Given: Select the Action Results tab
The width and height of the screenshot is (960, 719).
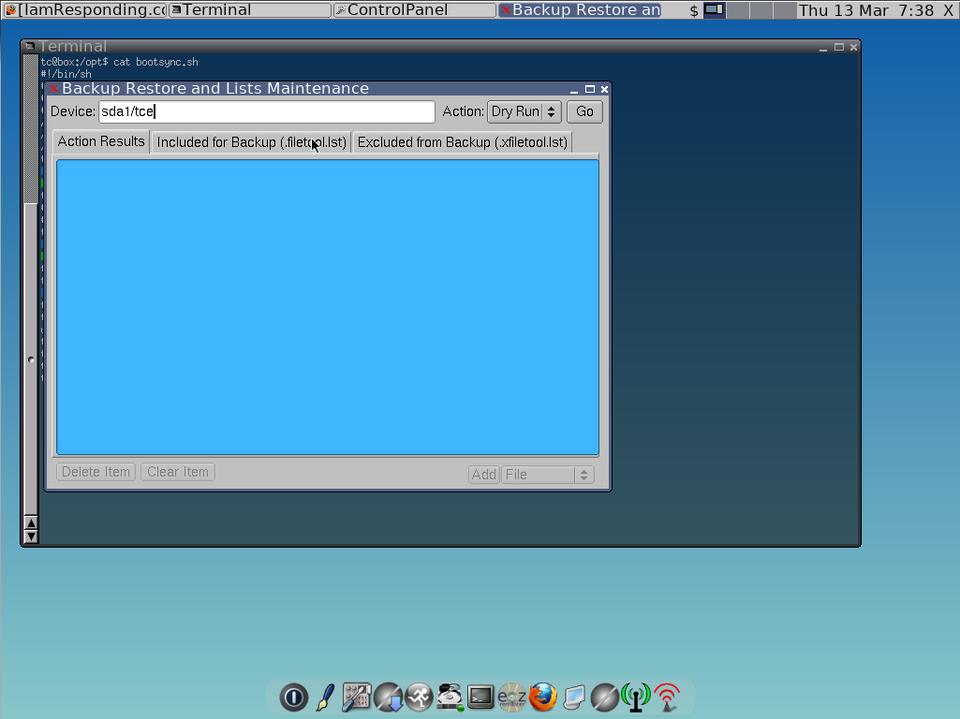Looking at the screenshot, I should pyautogui.click(x=101, y=142).
